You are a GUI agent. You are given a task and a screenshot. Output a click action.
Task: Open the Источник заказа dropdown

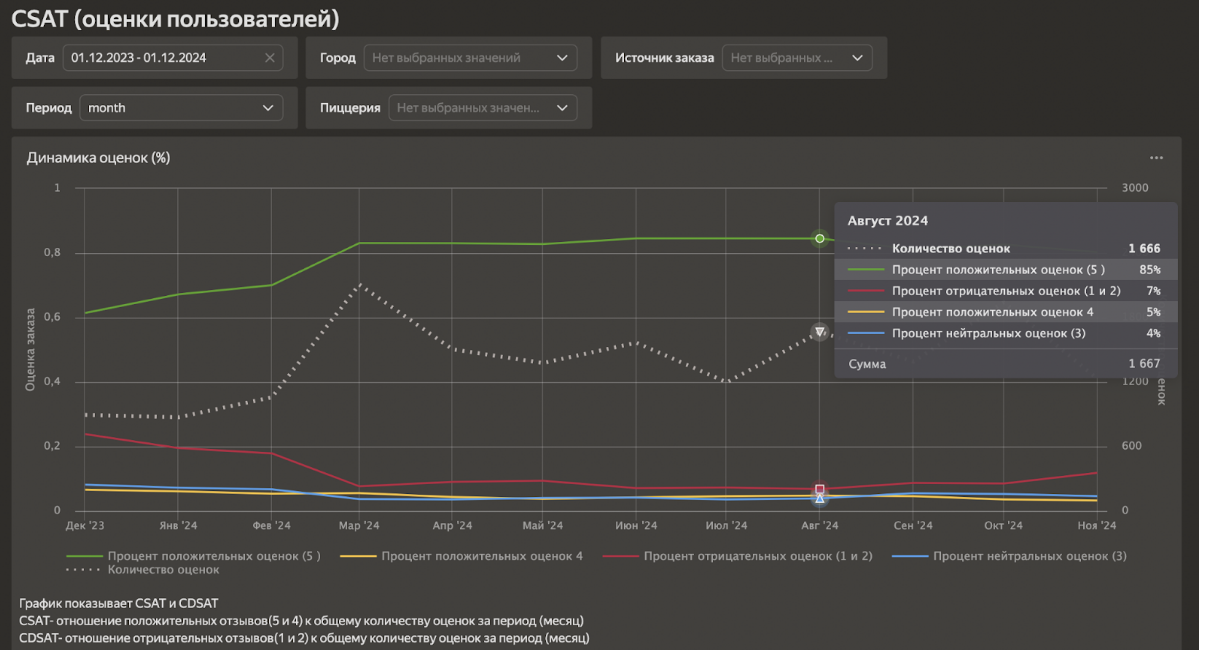(x=796, y=58)
